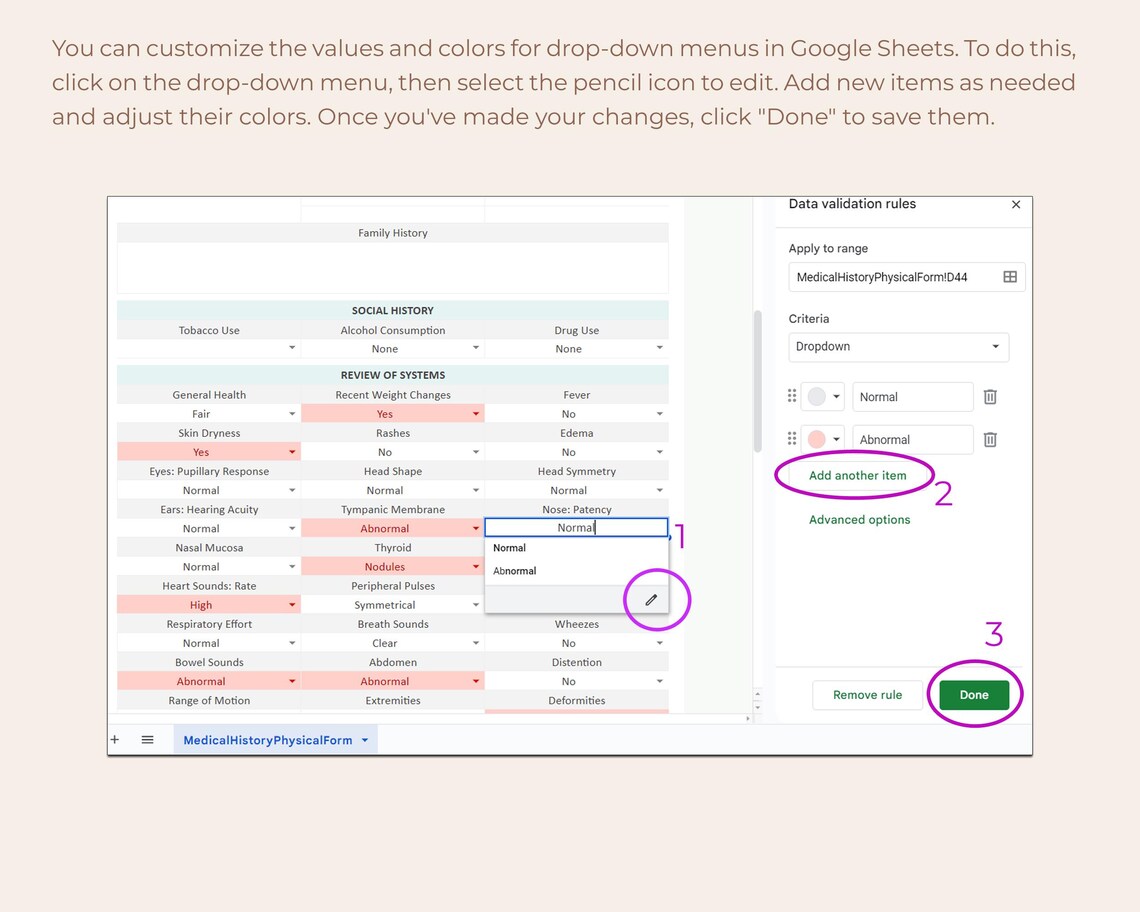Screen dimensions: 1140x912
Task: Open the General Health Fair dropdown arrow
Action: point(292,414)
